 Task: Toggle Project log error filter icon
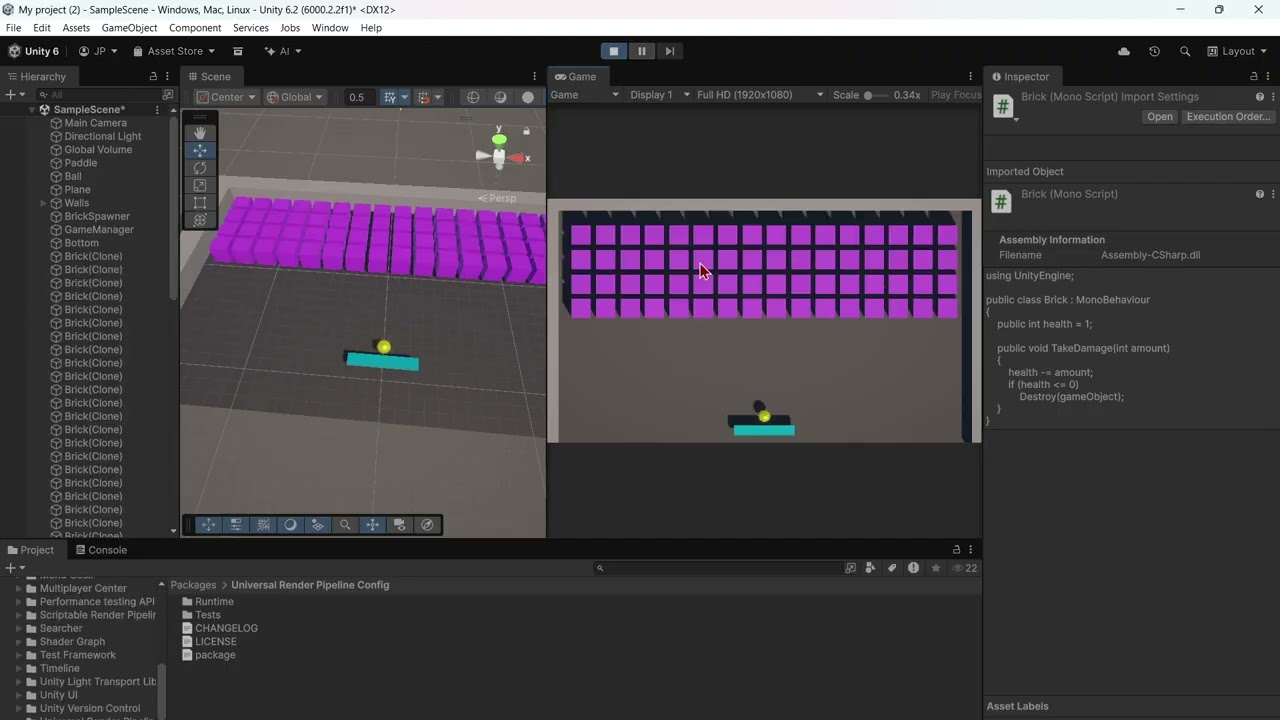(913, 568)
